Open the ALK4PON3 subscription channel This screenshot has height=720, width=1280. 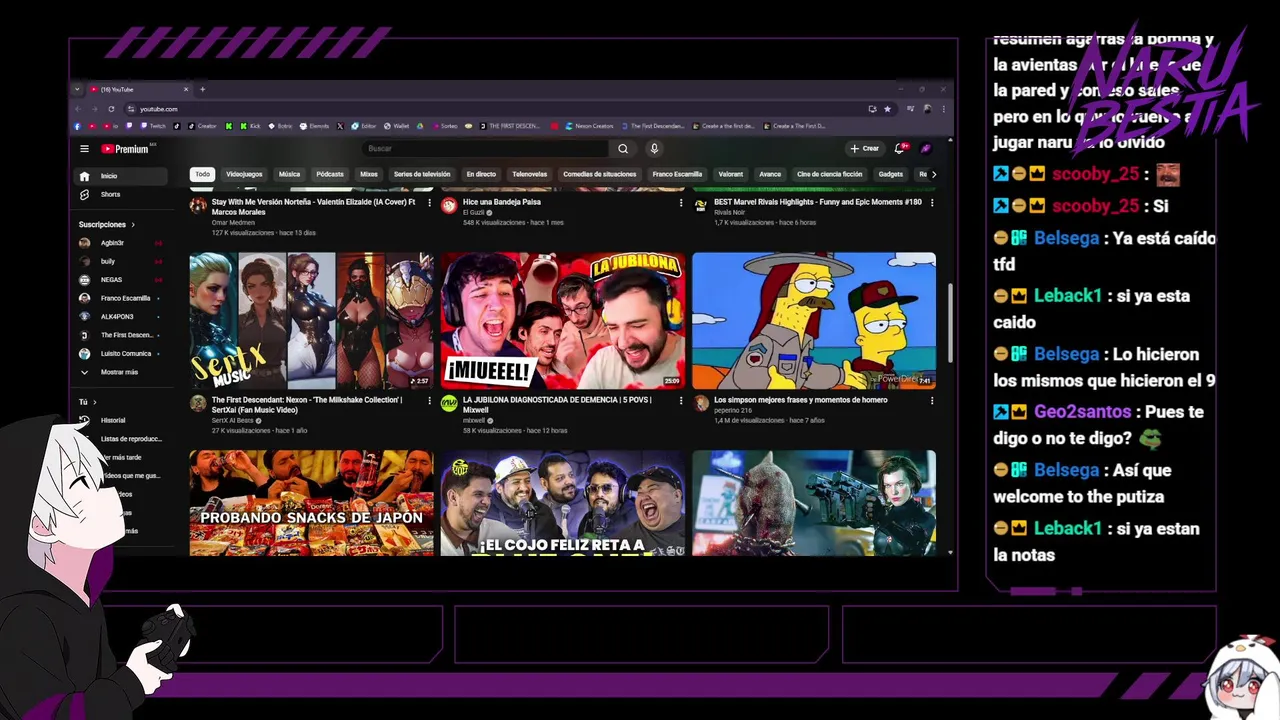pos(120,317)
